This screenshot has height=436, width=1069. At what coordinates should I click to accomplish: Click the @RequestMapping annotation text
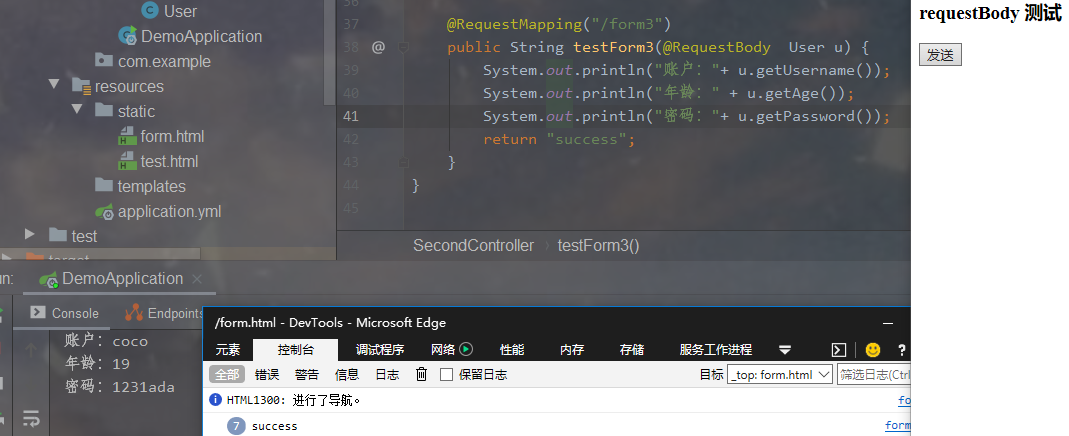[x=514, y=25]
